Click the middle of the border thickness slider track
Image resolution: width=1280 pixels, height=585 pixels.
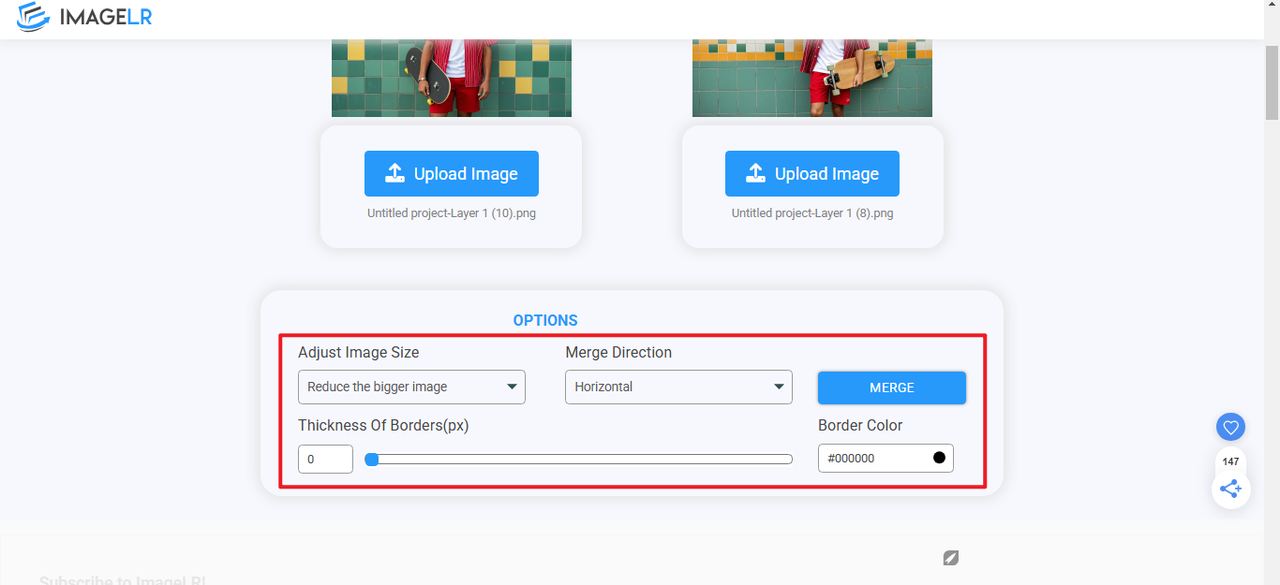580,459
